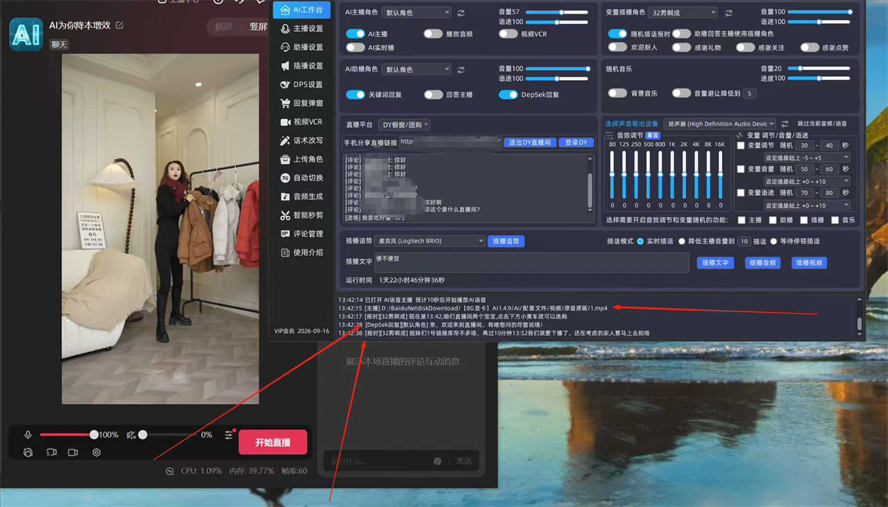
Task: Click the rotate refresh icon in bottom-left toolbar
Action: pyautogui.click(x=28, y=453)
